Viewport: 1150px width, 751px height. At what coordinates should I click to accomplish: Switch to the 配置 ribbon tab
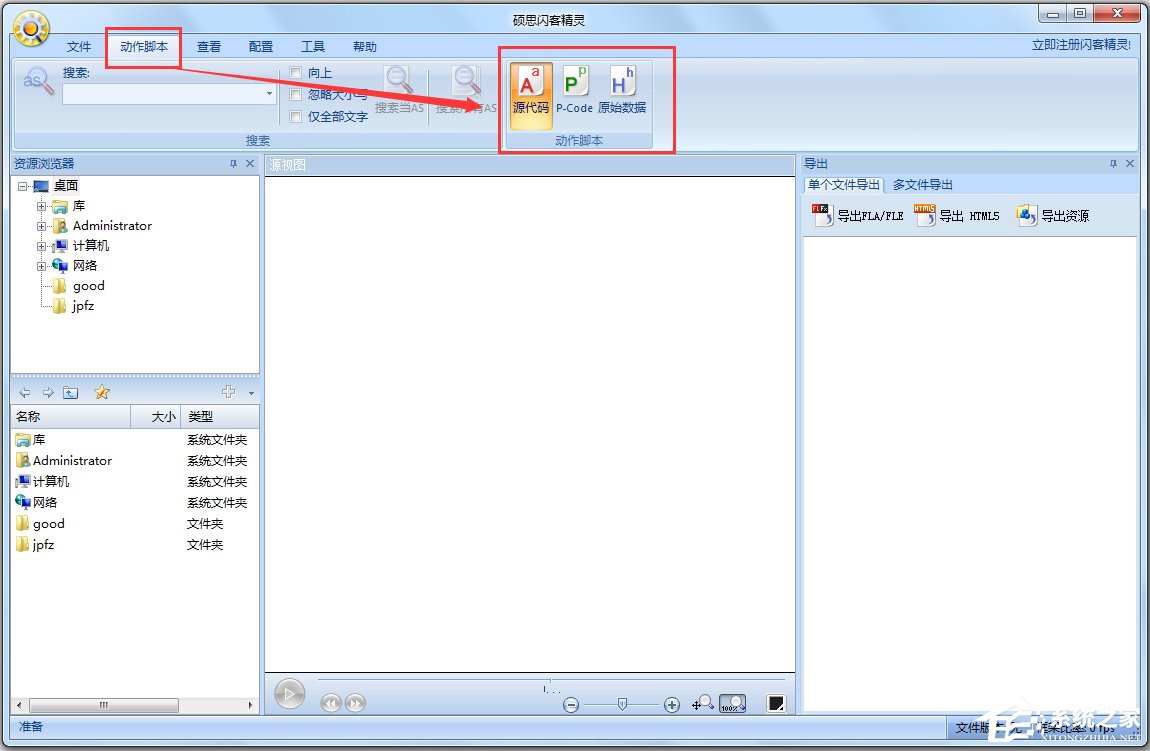[260, 46]
